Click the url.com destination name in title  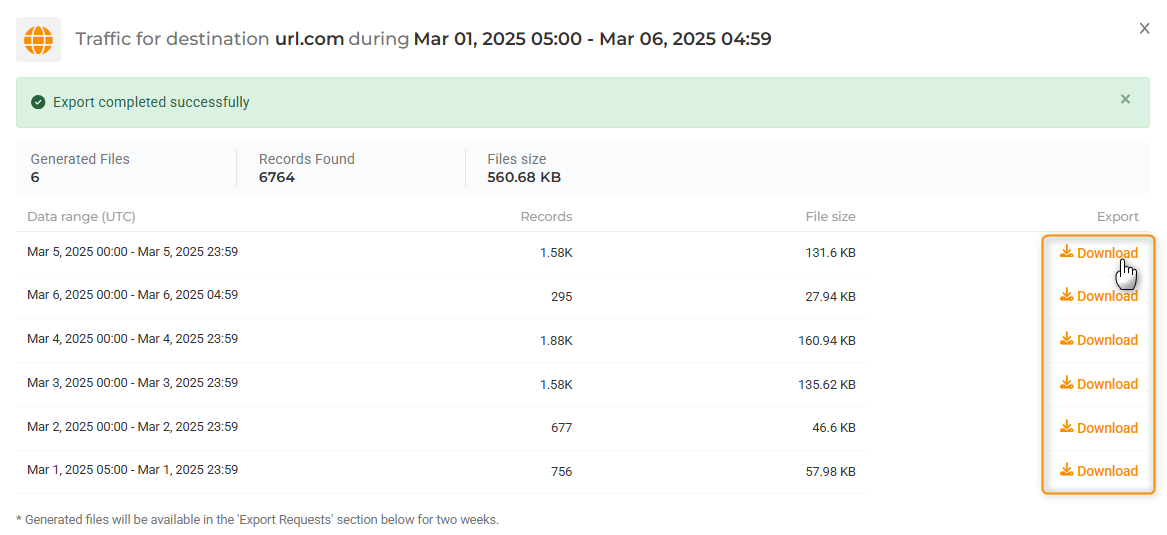pyautogui.click(x=309, y=39)
